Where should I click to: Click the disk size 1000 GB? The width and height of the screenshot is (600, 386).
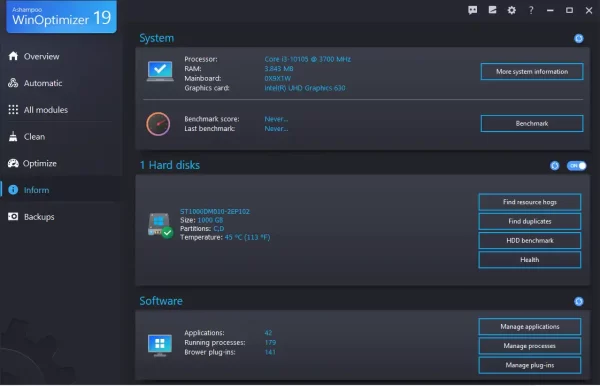210,220
